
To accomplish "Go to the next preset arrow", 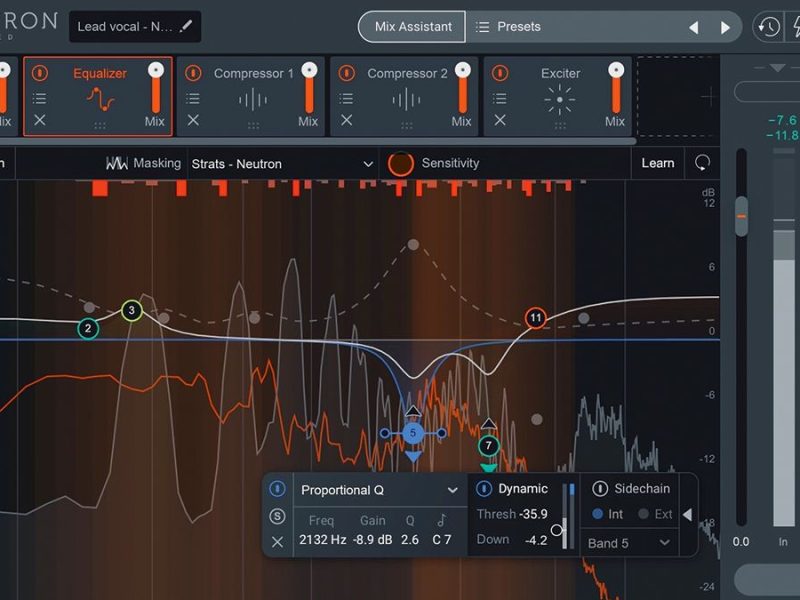I will [x=725, y=27].
